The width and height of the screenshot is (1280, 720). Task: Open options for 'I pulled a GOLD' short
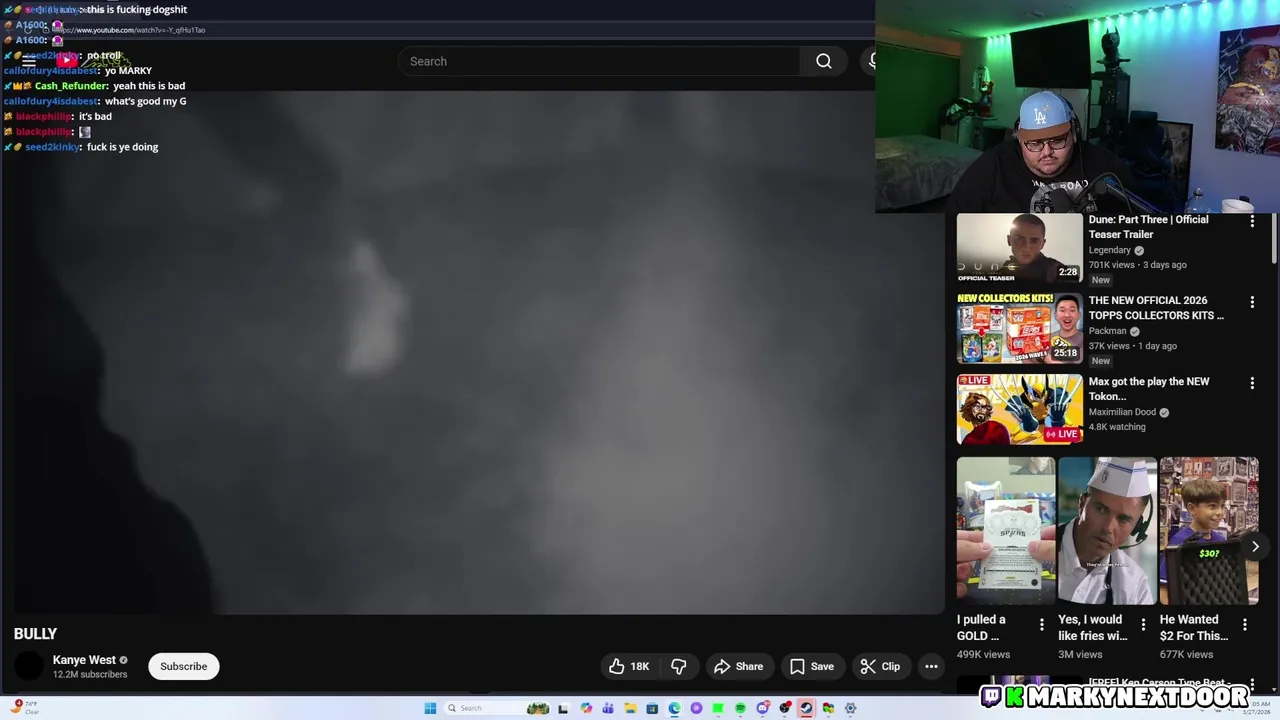(x=1041, y=625)
